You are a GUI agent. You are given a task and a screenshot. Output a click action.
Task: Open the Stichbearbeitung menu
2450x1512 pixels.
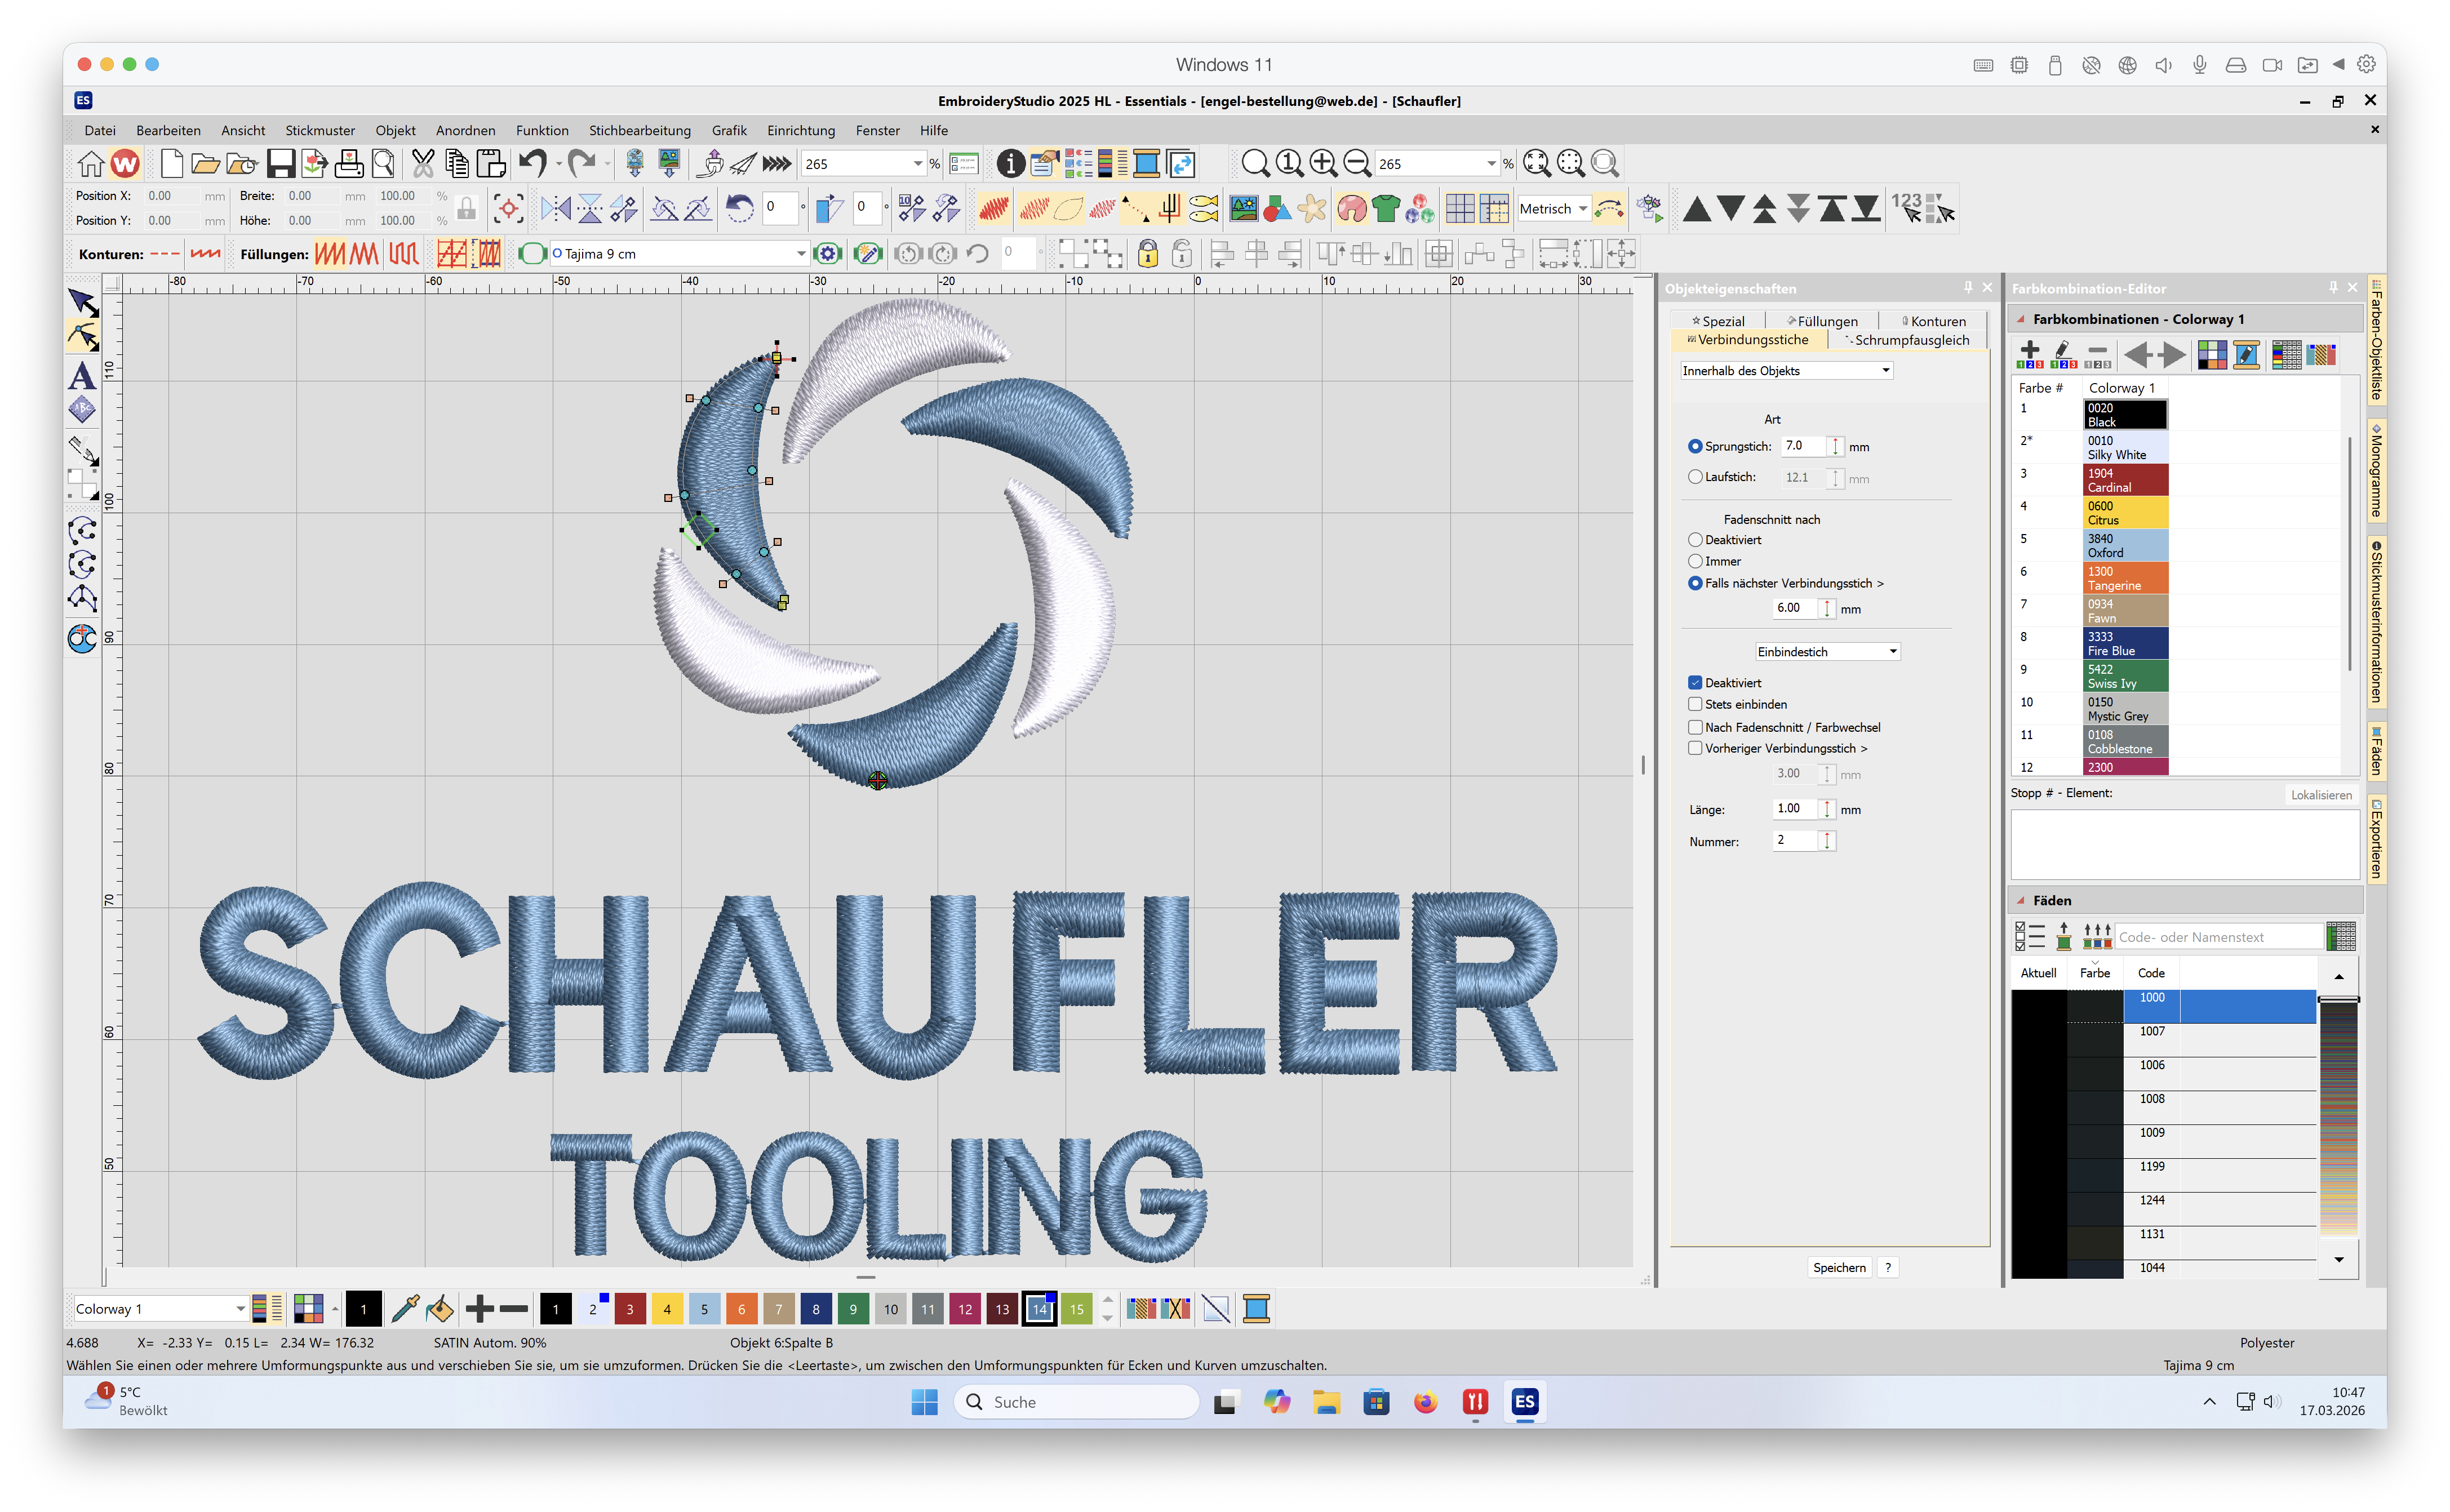(639, 130)
